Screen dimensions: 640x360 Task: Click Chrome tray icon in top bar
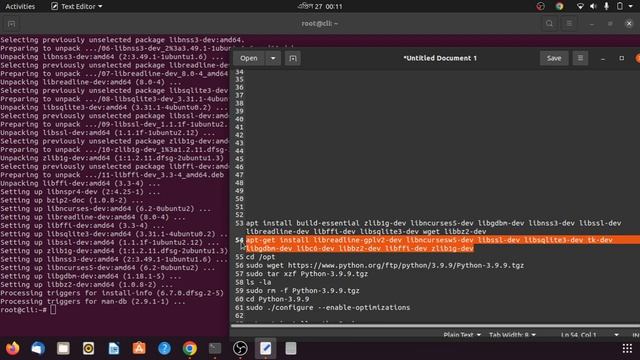pos(560,6)
